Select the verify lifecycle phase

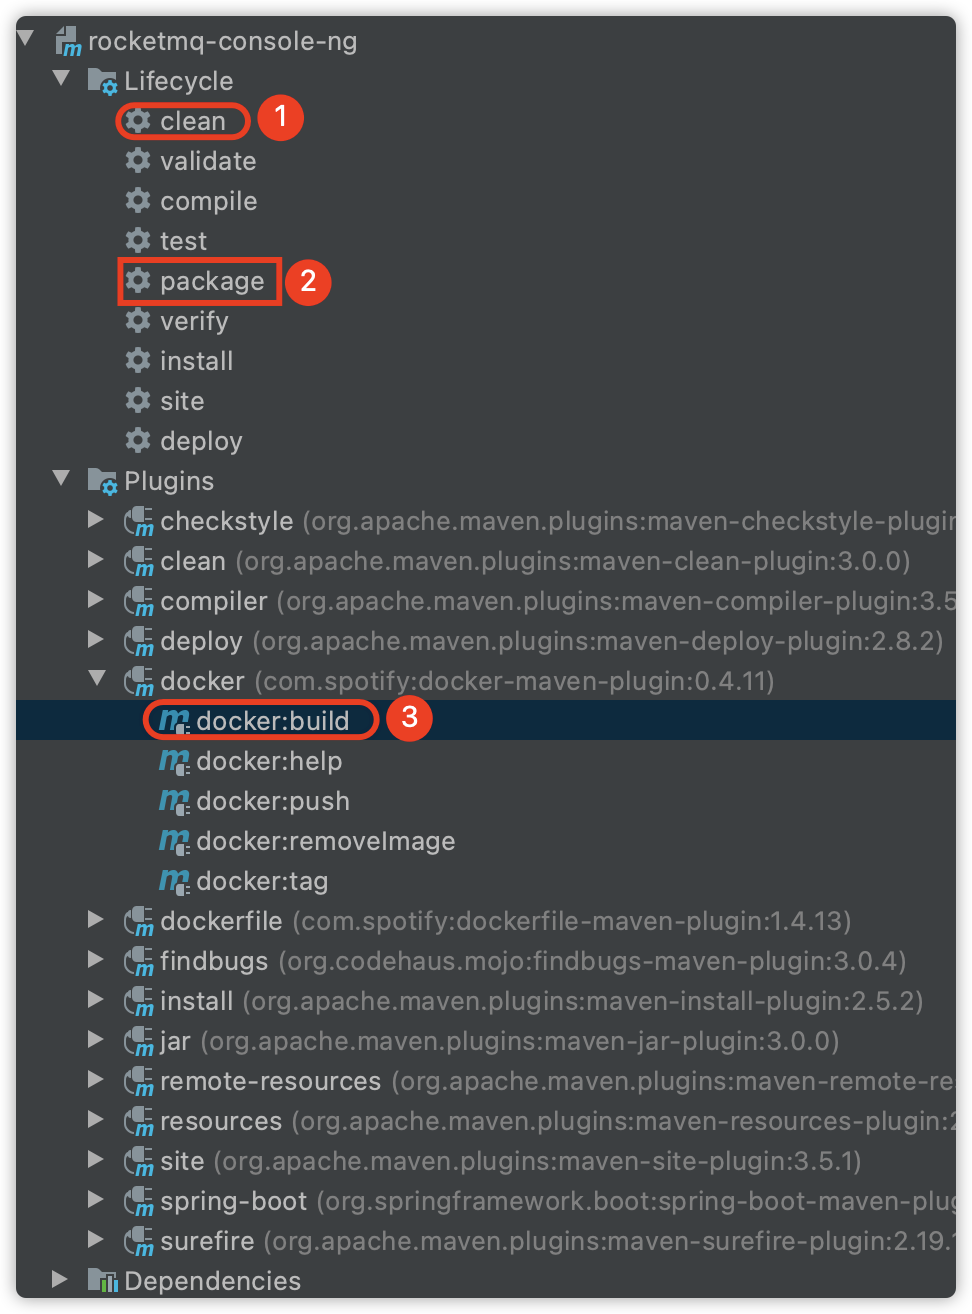pyautogui.click(x=194, y=321)
